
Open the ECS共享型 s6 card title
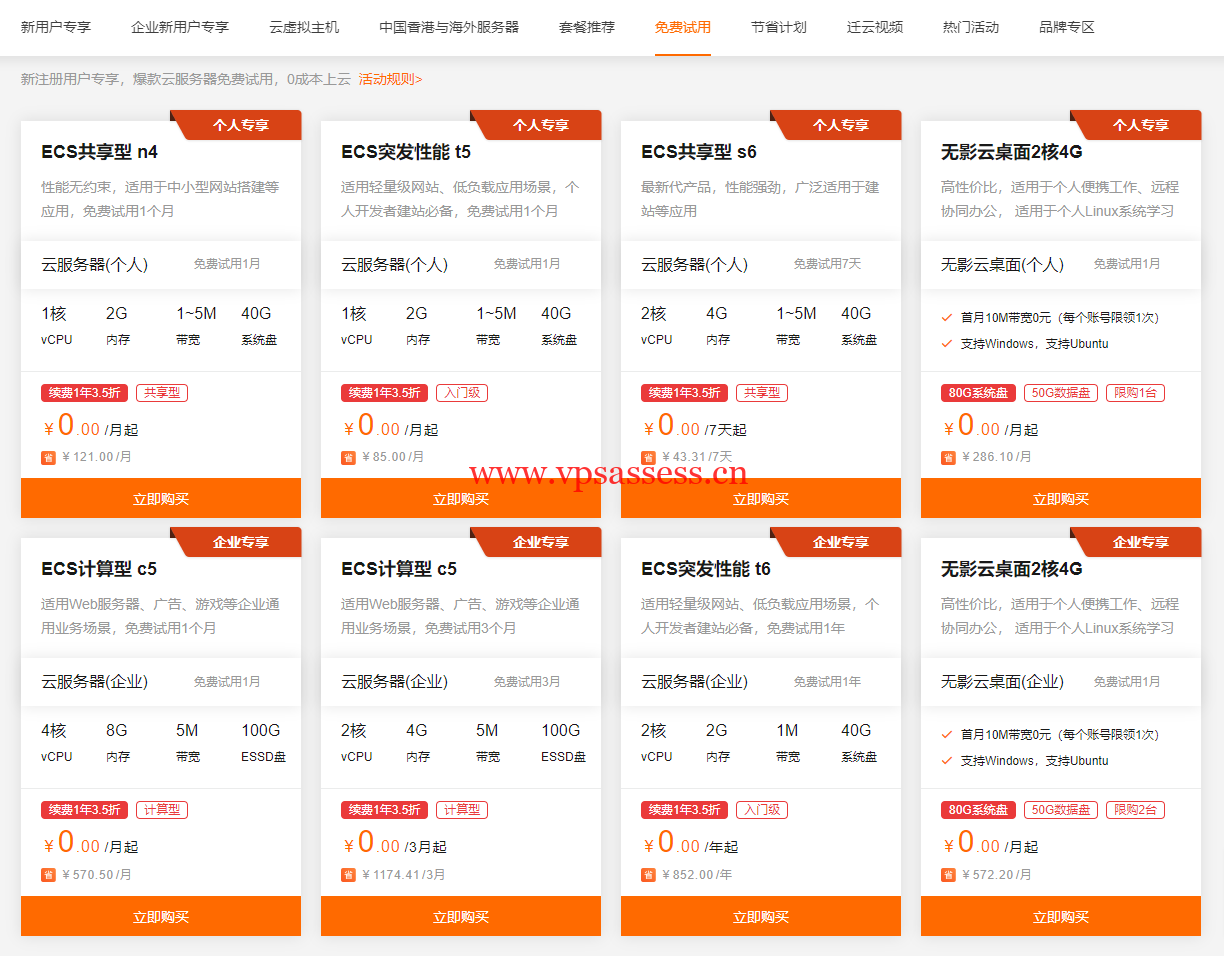tap(698, 152)
